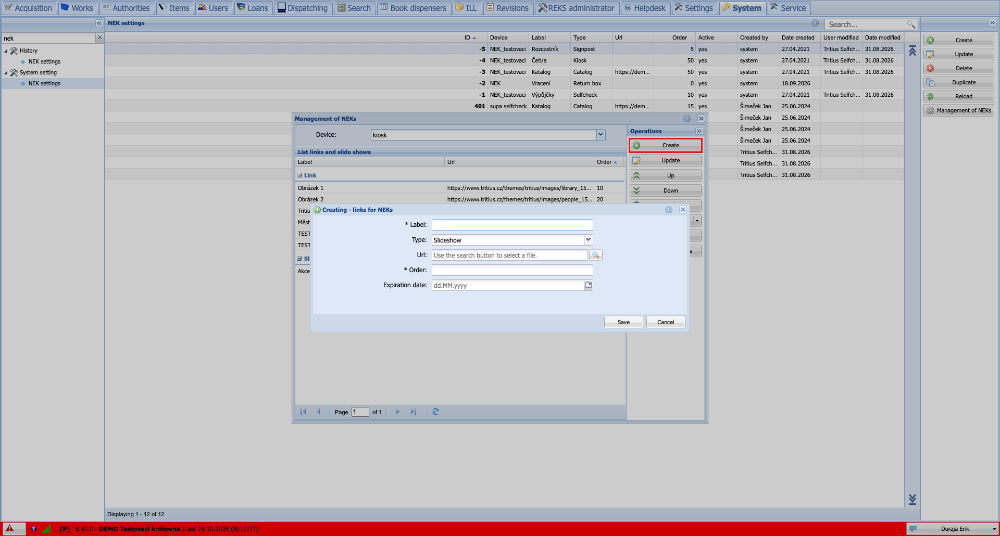Screen dimensions: 1000x536
Task: Save the new NEK link
Action: pos(624,322)
